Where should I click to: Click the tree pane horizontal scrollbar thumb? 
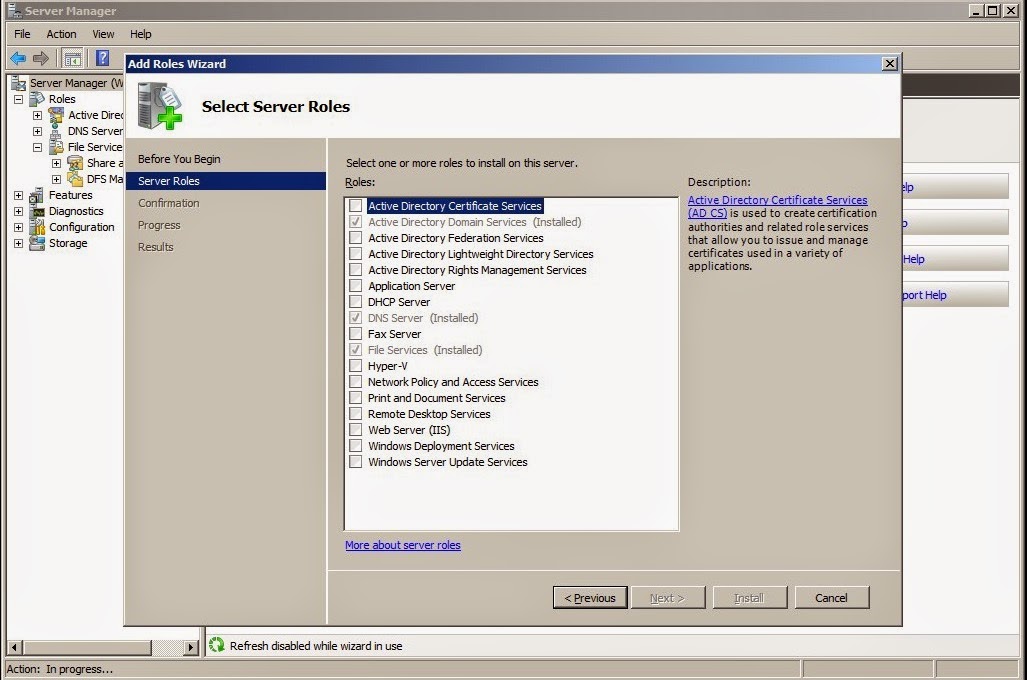click(87, 647)
